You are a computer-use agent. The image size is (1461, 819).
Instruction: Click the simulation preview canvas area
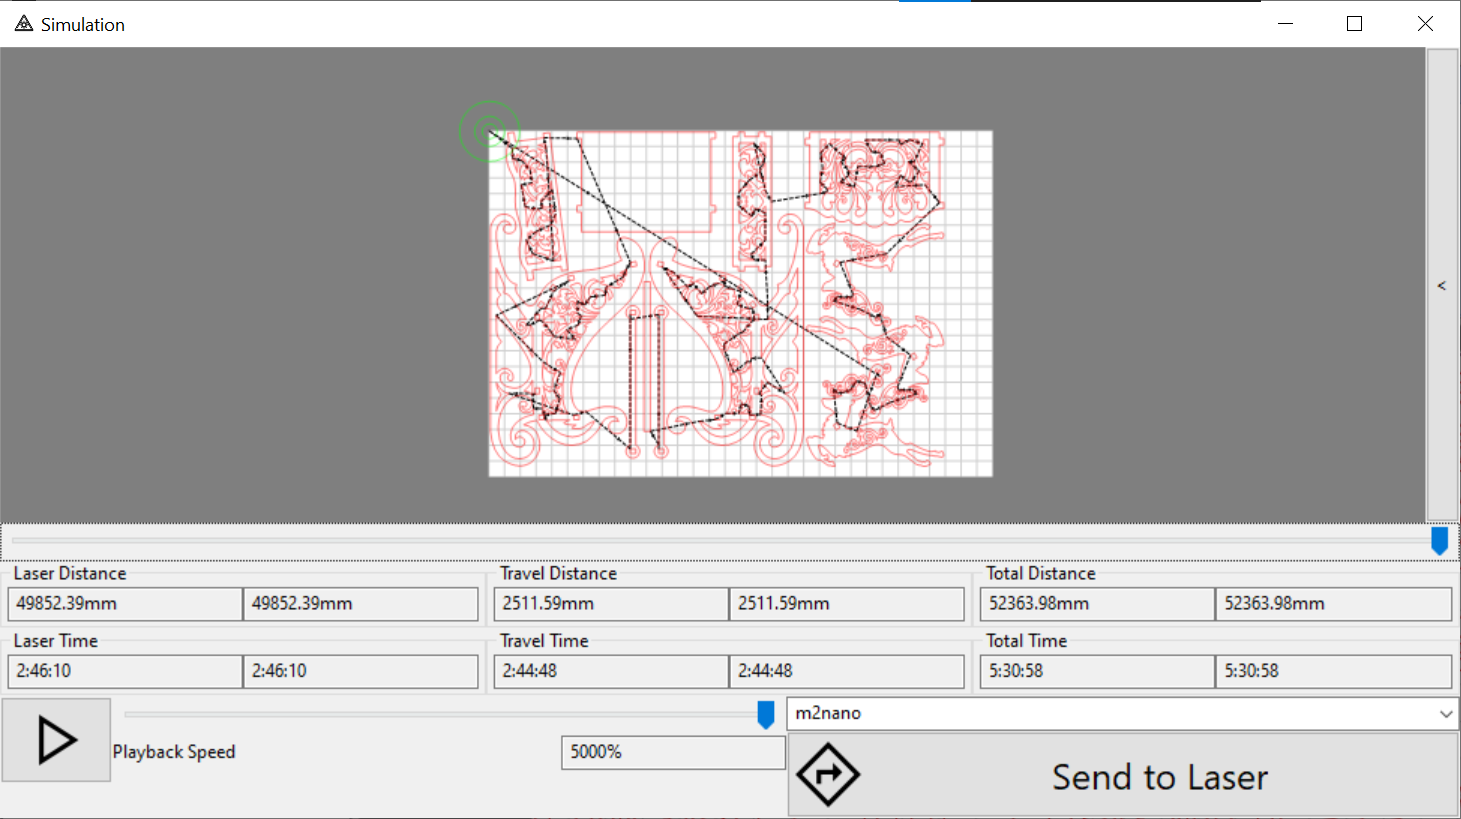click(x=740, y=300)
